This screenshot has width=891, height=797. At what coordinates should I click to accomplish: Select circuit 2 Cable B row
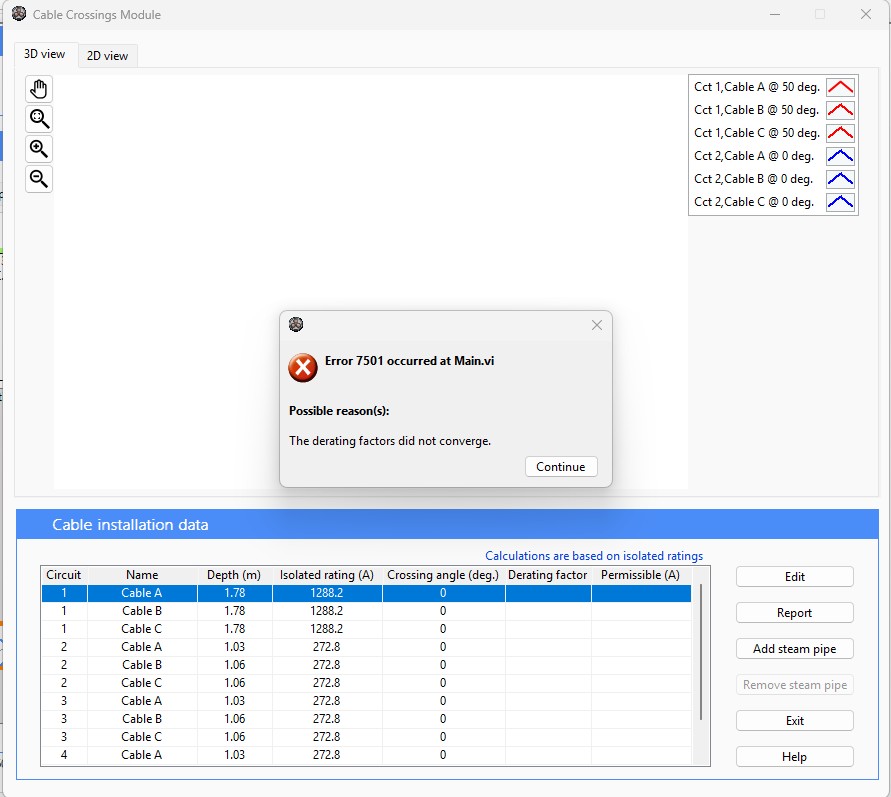coord(367,665)
